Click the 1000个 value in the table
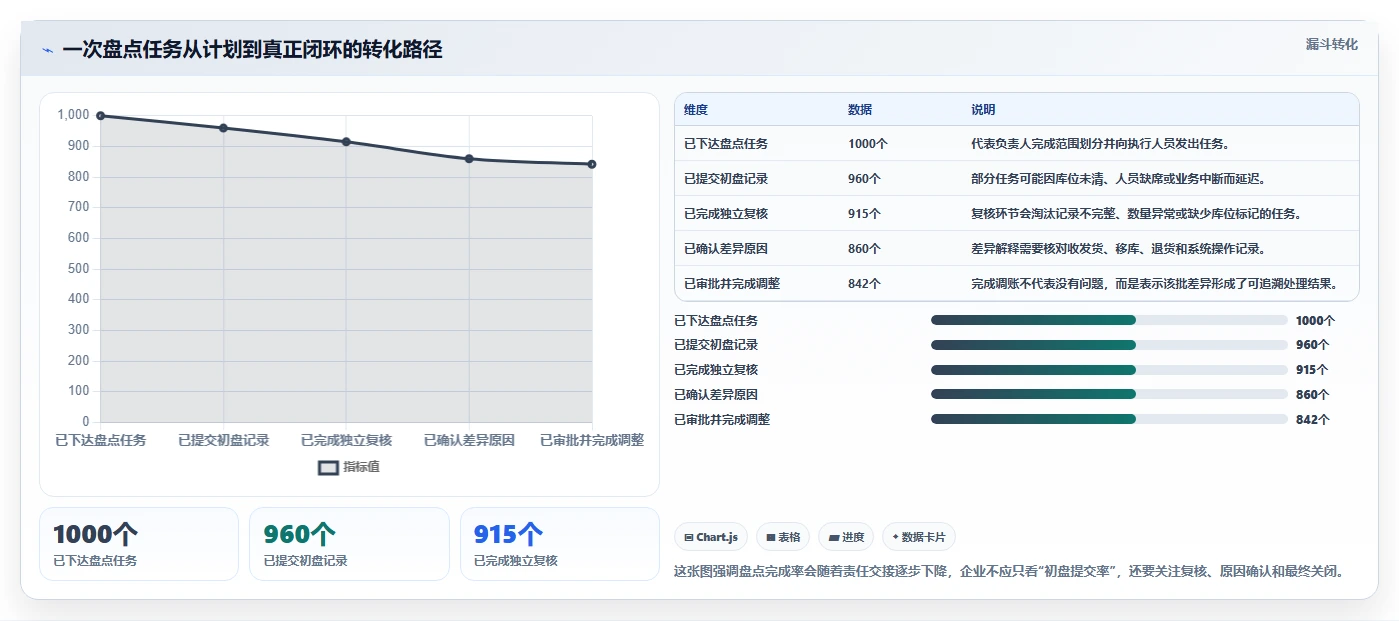This screenshot has width=1399, height=621. pos(868,144)
